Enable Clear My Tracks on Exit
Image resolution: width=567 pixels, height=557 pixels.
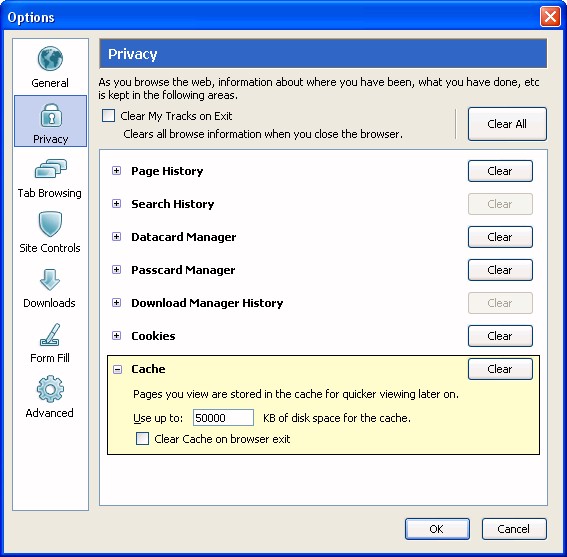108,116
